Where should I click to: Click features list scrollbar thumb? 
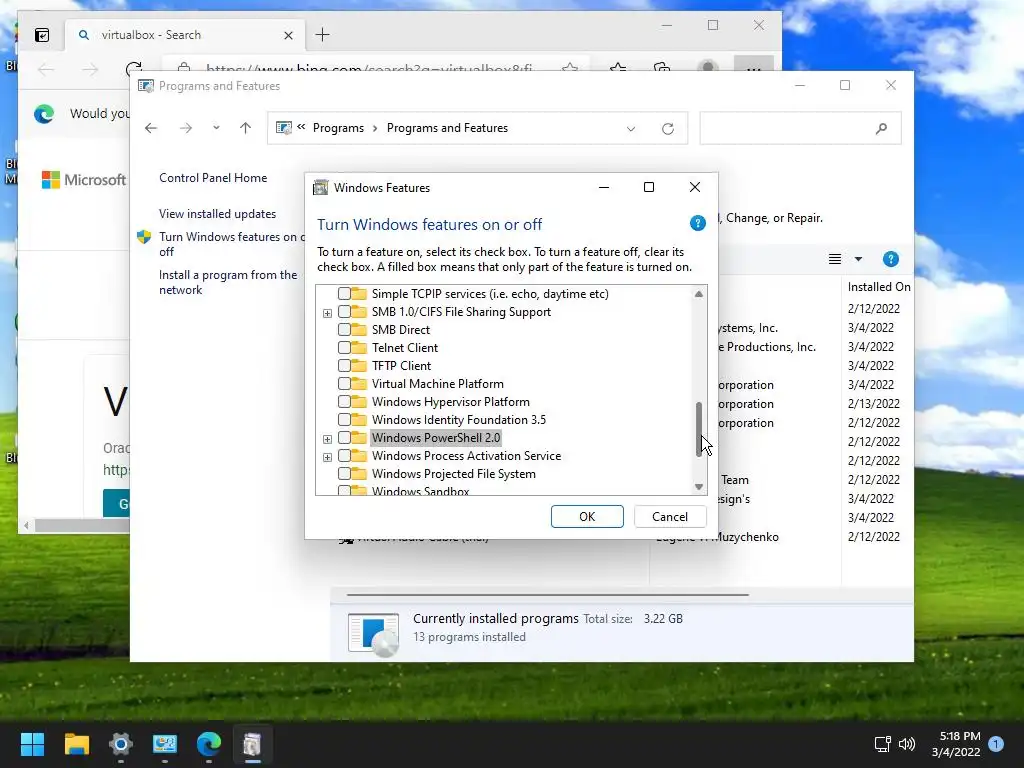[x=699, y=429]
